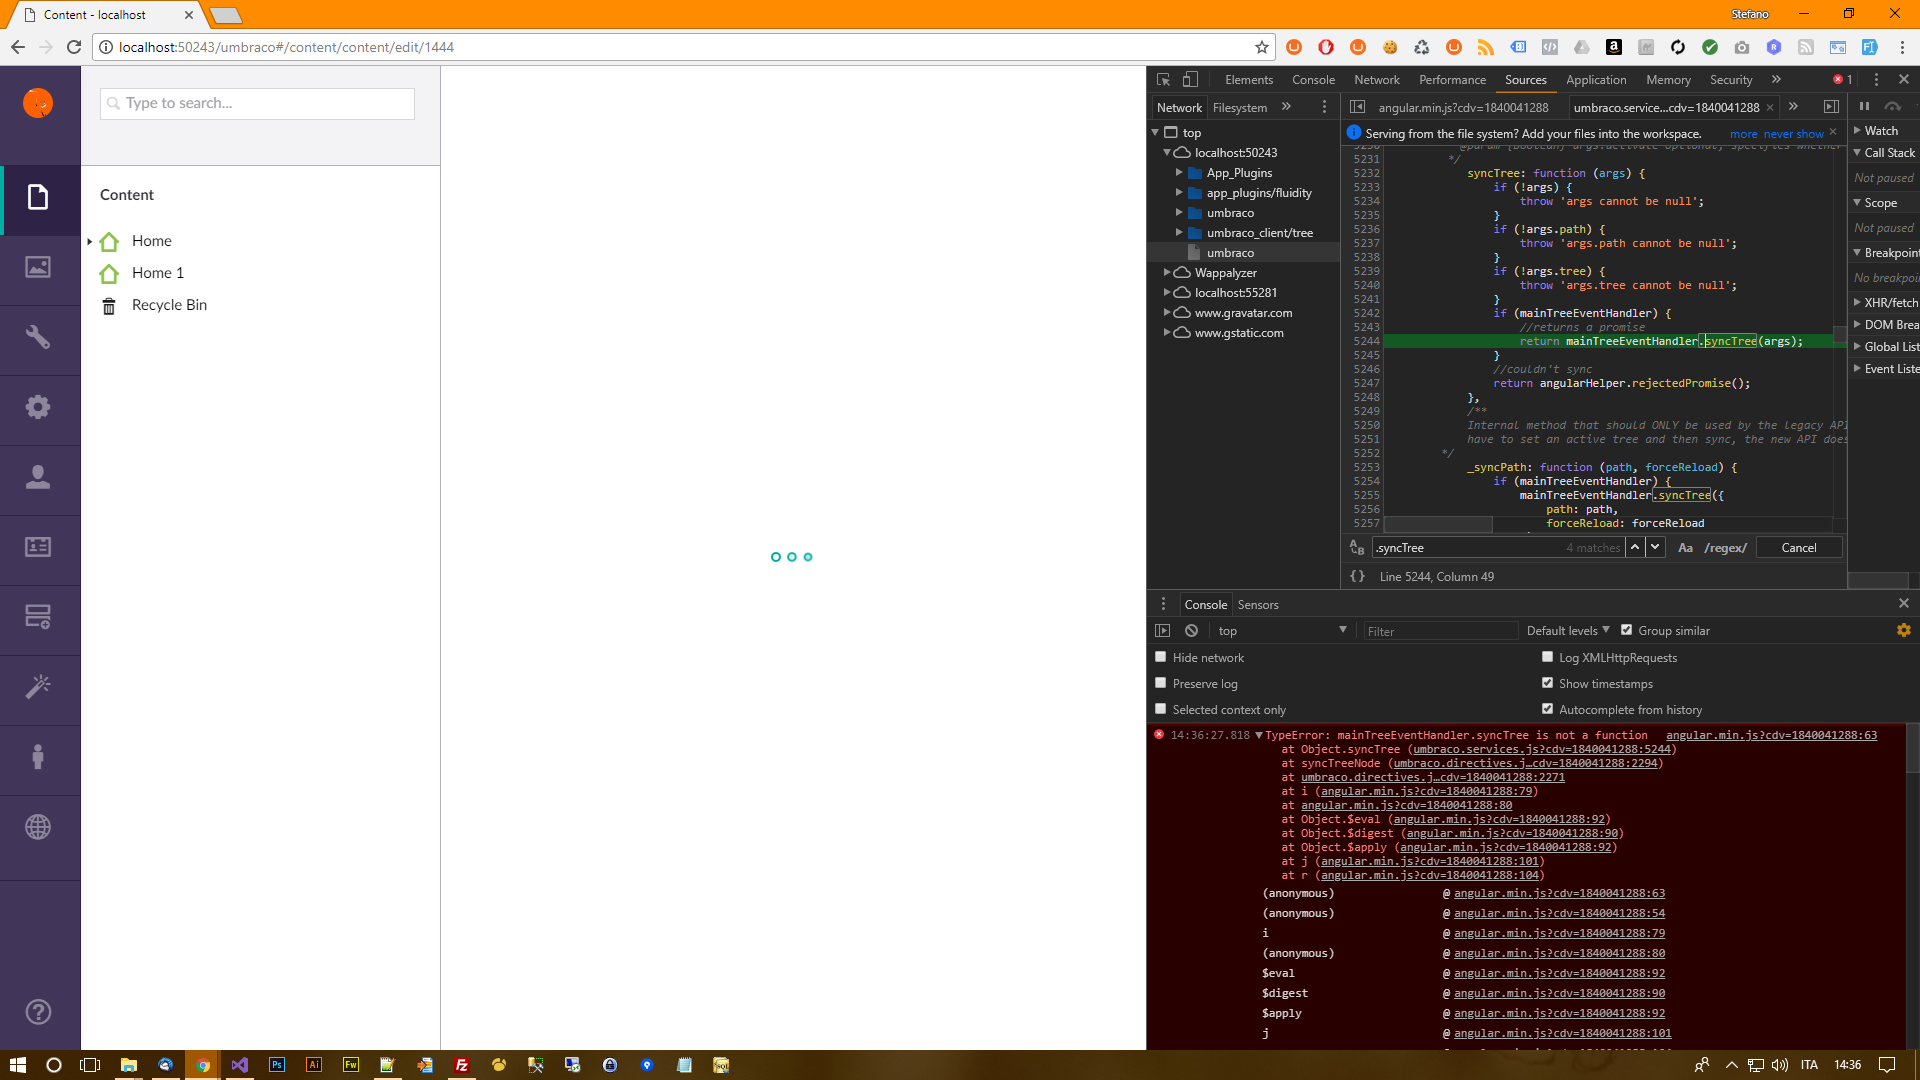Uncheck the Show timestamps checkbox
Viewport: 1920px width, 1080px height.
pyautogui.click(x=1547, y=683)
